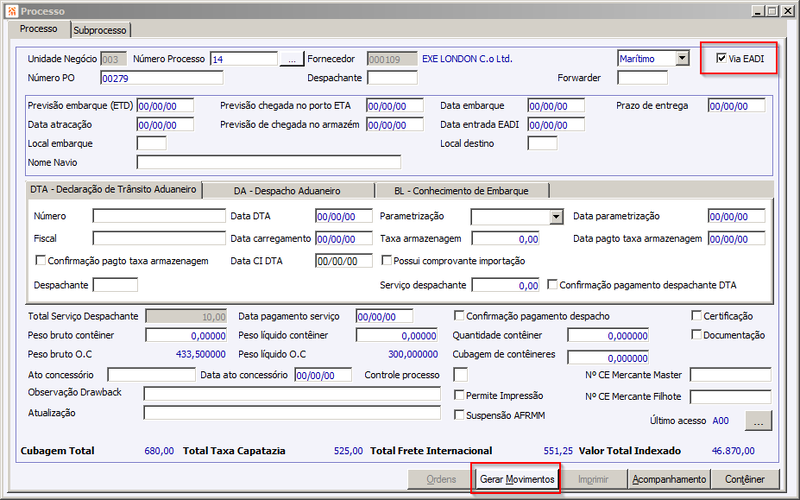The image size is (800, 500).
Task: Select the Data embarque field
Action: [556, 106]
